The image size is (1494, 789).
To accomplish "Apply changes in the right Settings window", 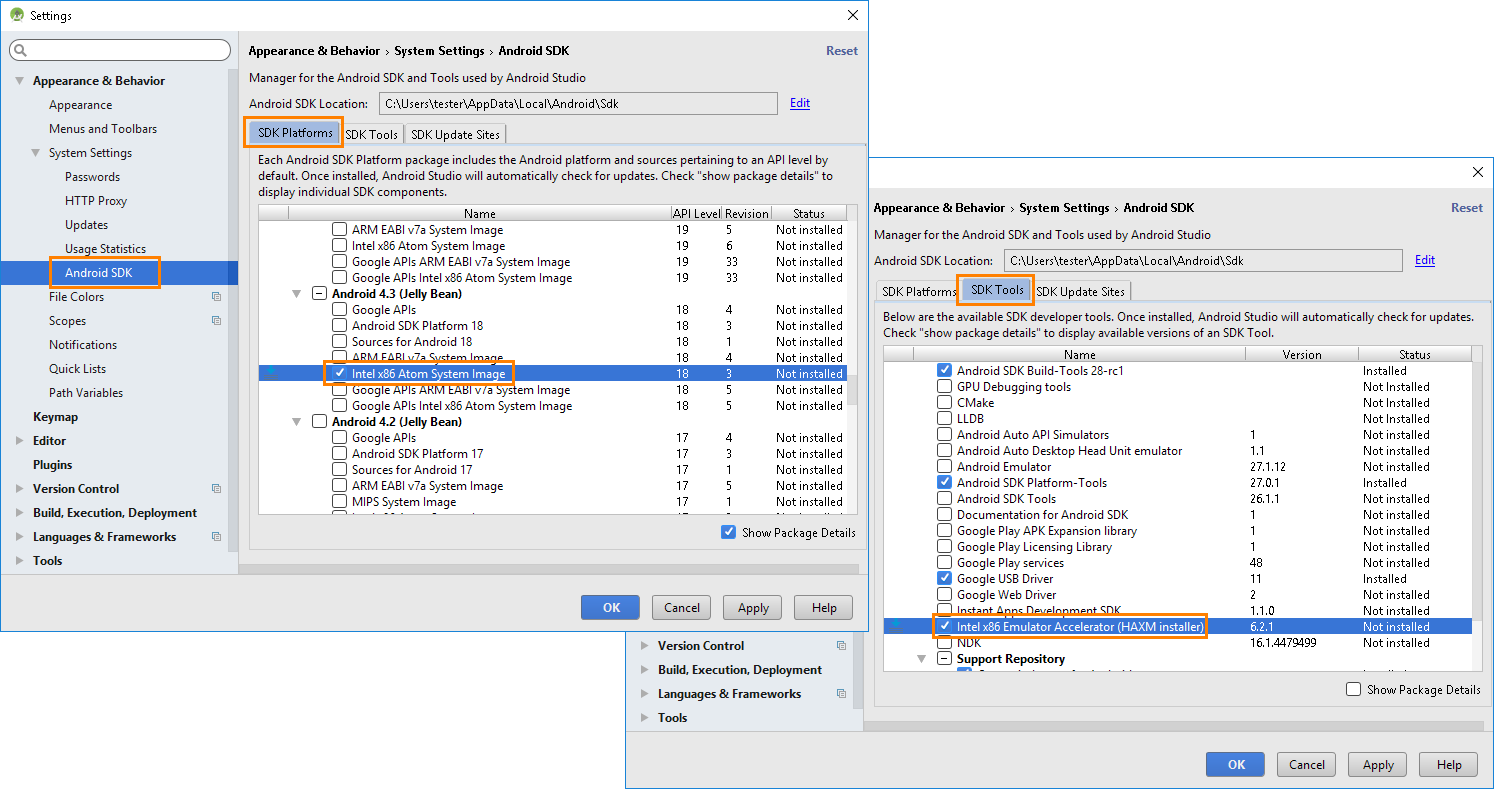I will (x=1378, y=764).
